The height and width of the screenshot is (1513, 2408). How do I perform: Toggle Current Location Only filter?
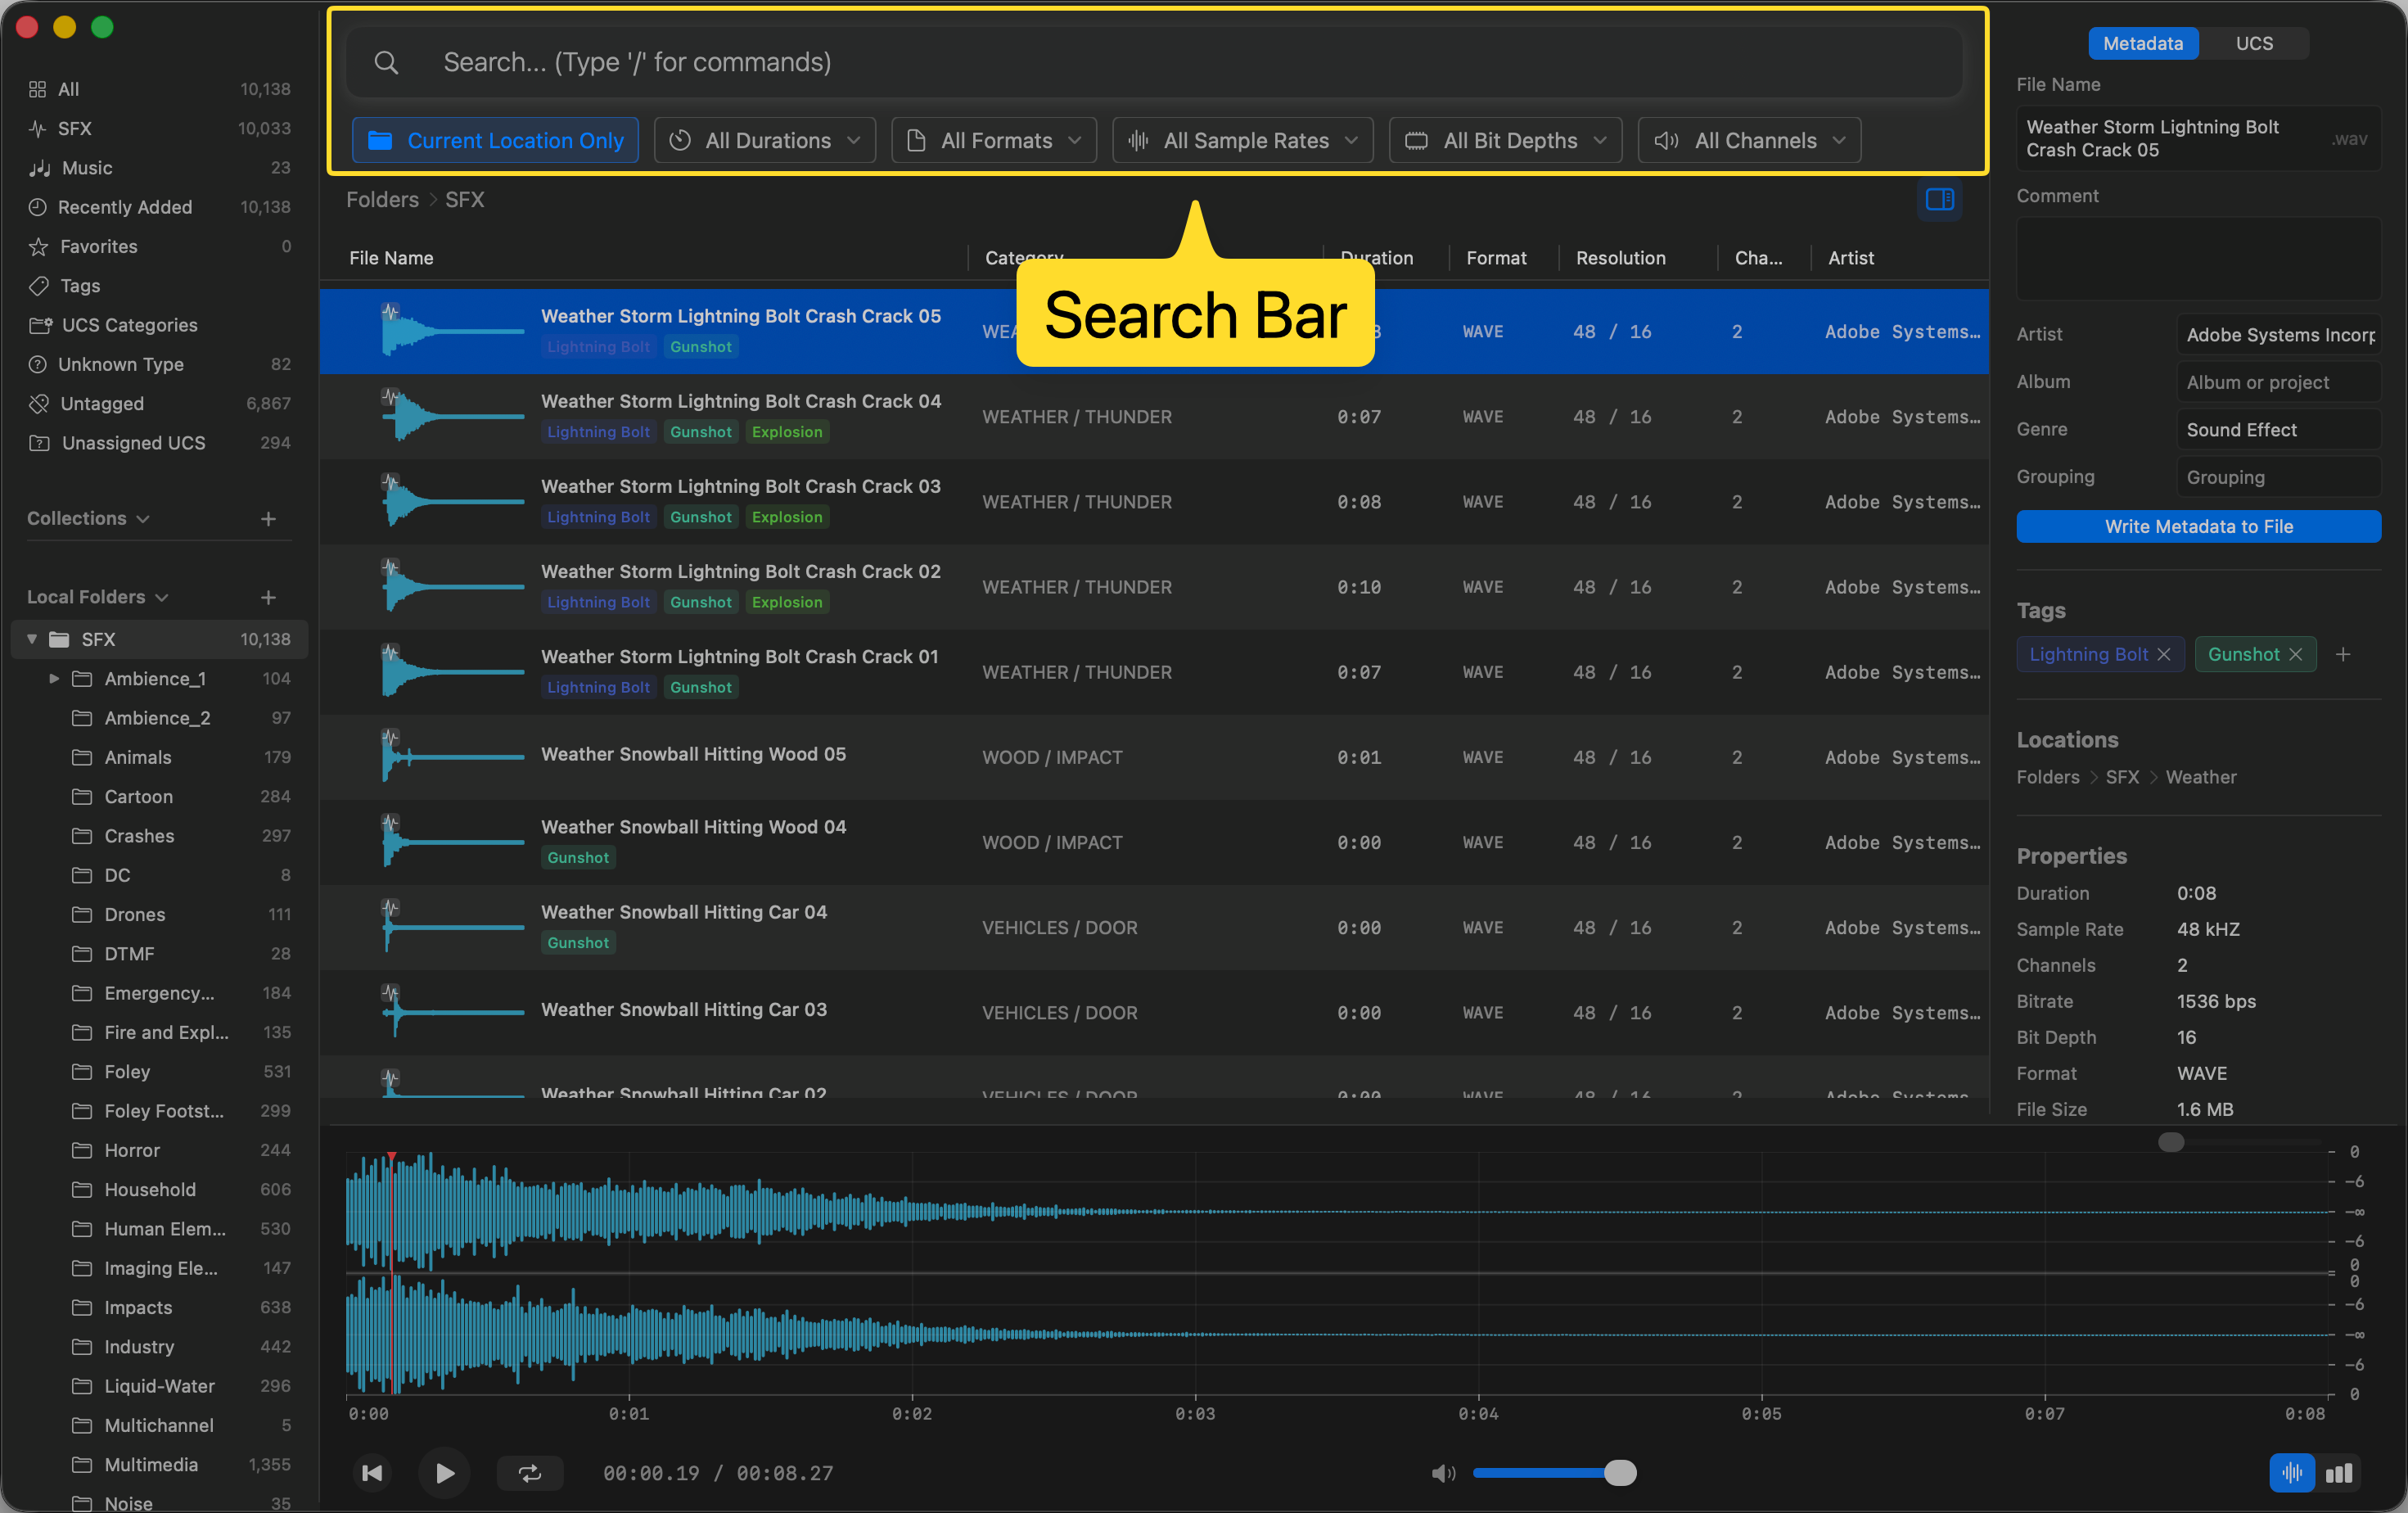[495, 140]
